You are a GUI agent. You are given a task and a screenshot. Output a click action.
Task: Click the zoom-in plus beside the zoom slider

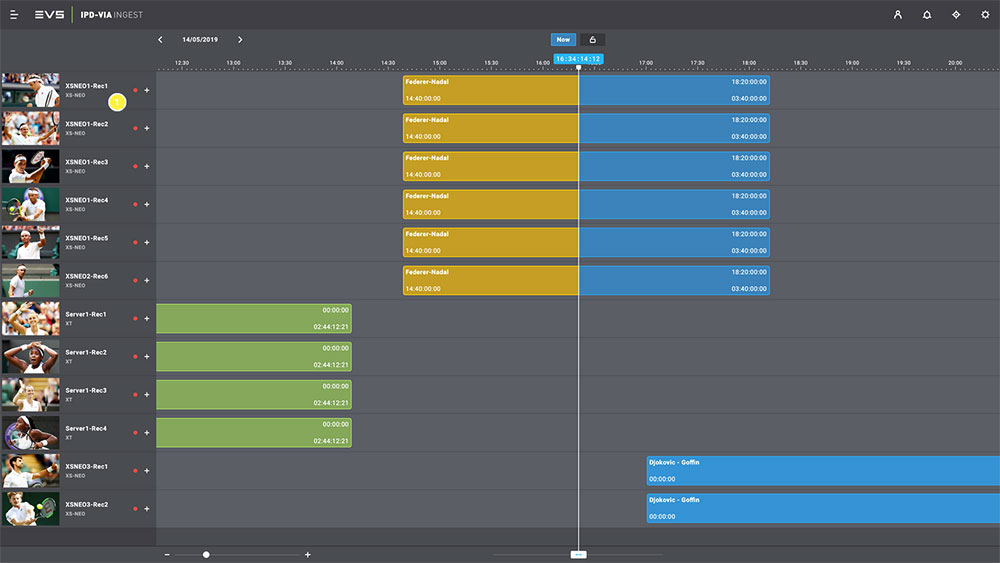coord(307,554)
